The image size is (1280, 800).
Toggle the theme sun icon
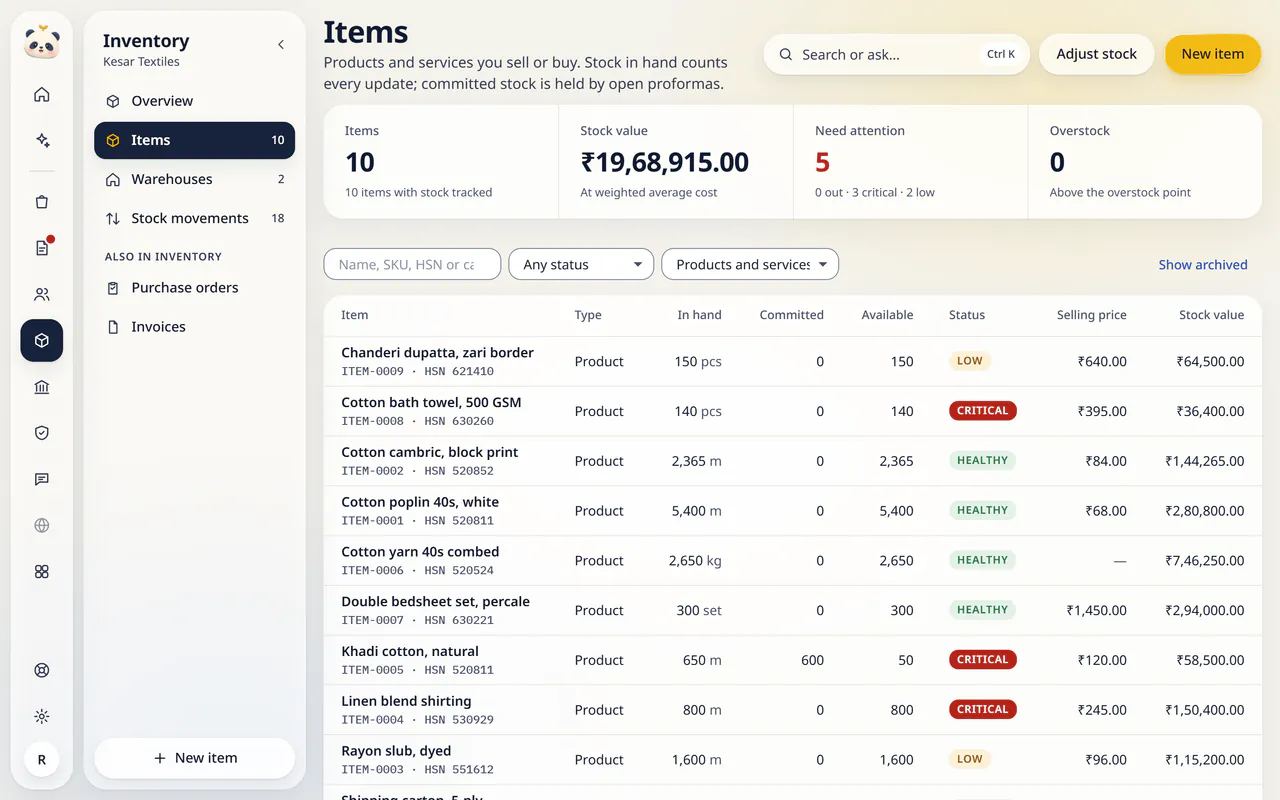42,716
